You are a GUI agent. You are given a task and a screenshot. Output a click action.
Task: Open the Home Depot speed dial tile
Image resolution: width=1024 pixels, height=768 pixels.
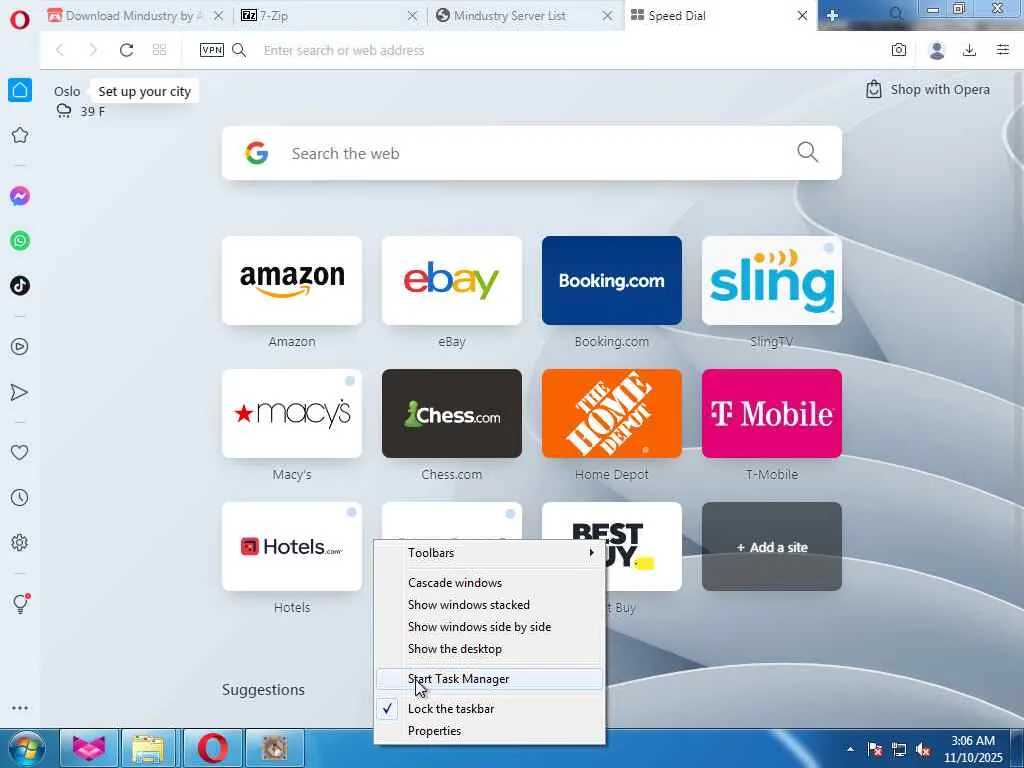[612, 413]
